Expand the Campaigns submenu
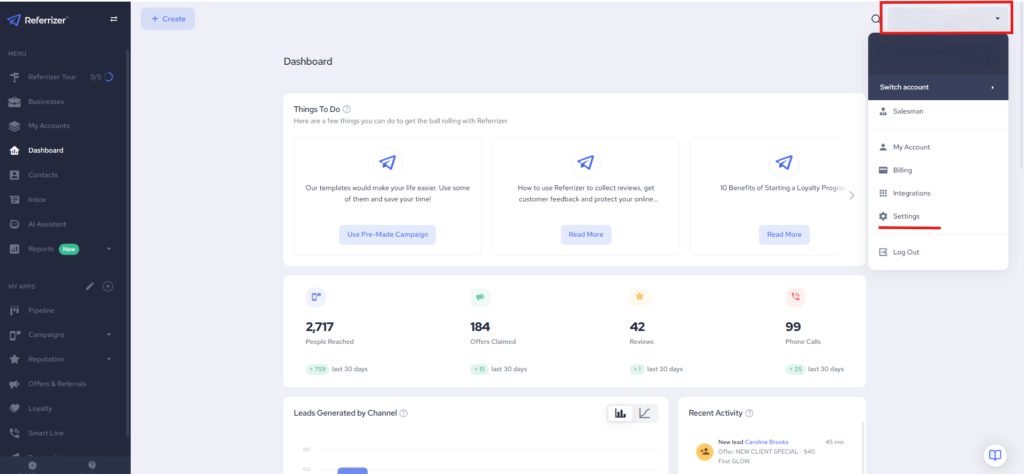The image size is (1024, 474). [108, 334]
